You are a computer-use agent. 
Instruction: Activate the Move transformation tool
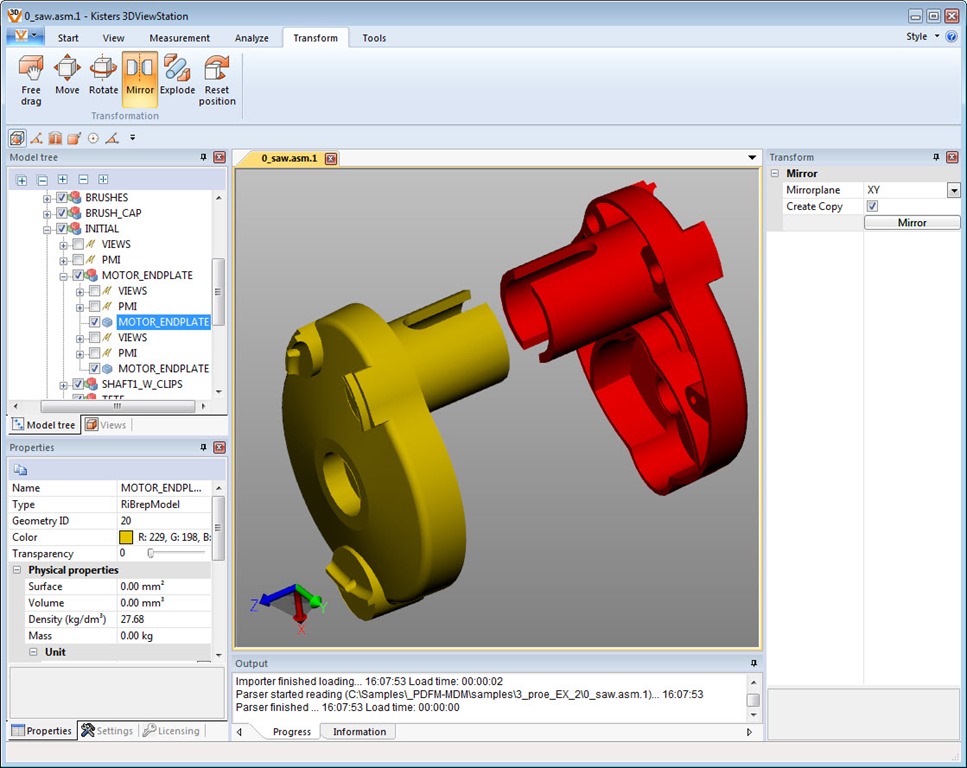click(x=67, y=75)
